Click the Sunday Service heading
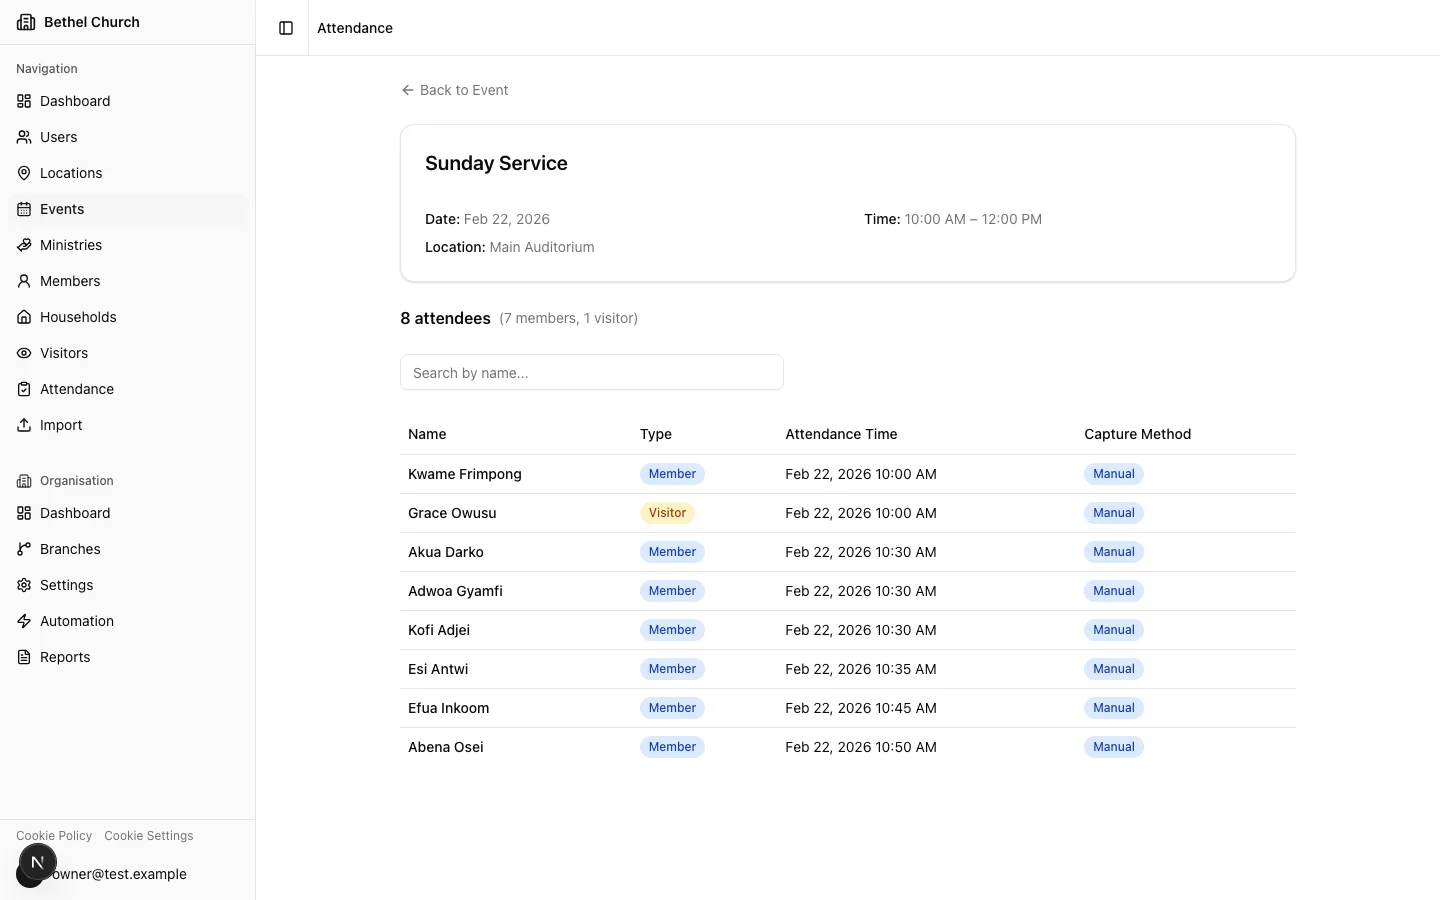Screen dimensions: 1440x900 [496, 163]
